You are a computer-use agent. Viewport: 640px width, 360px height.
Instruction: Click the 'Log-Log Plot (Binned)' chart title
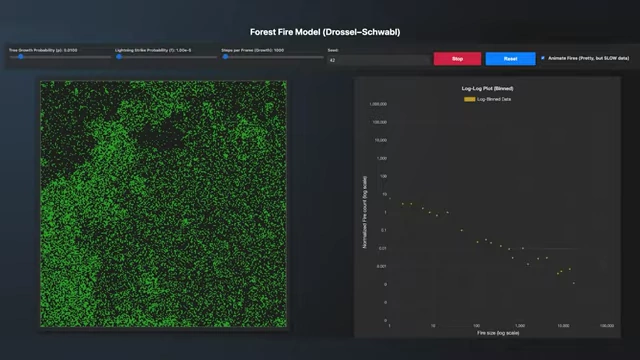coord(487,88)
